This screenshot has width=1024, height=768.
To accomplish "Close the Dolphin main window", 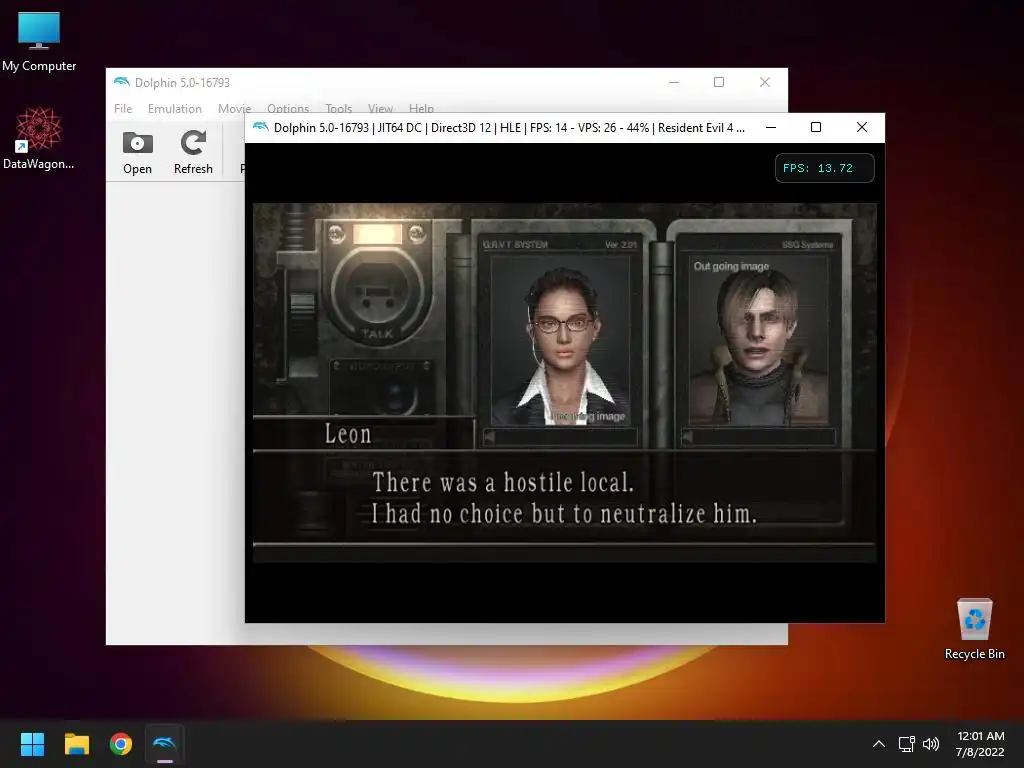I will pos(765,82).
